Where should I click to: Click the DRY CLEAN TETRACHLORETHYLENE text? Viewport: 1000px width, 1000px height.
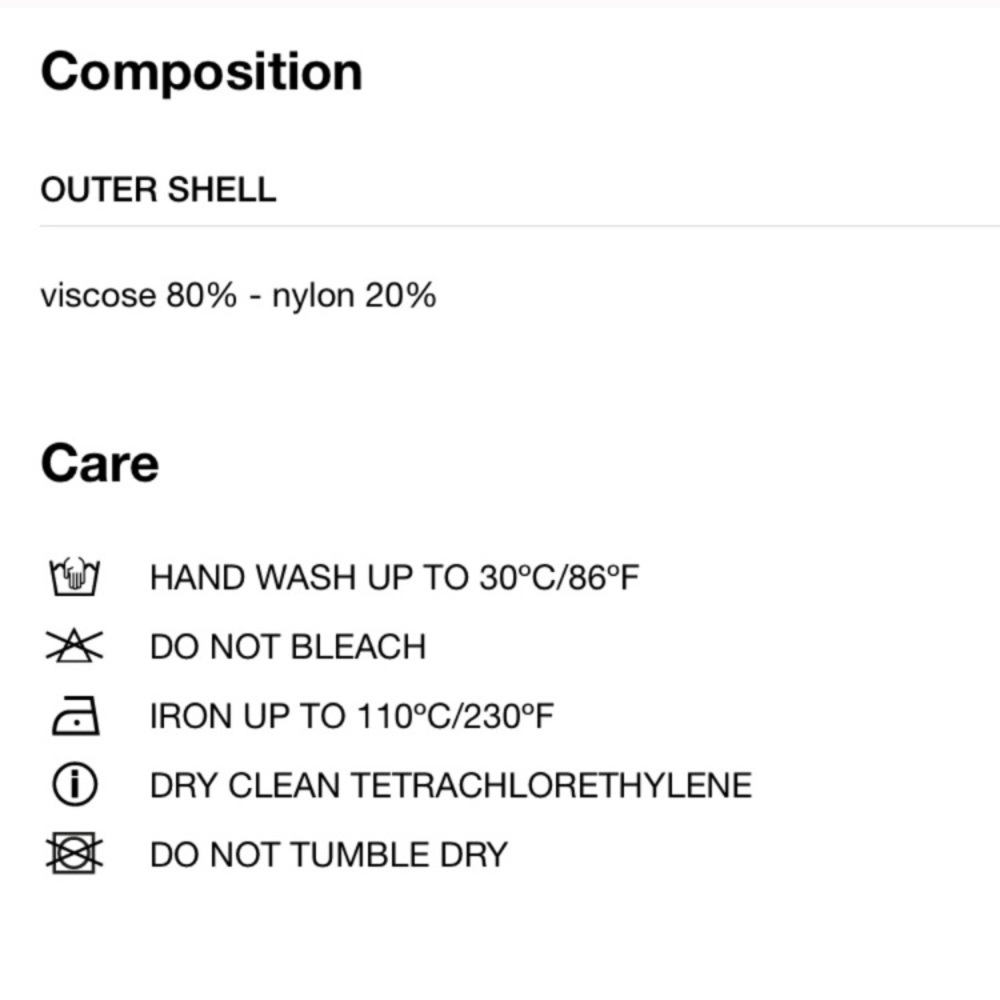coord(451,785)
